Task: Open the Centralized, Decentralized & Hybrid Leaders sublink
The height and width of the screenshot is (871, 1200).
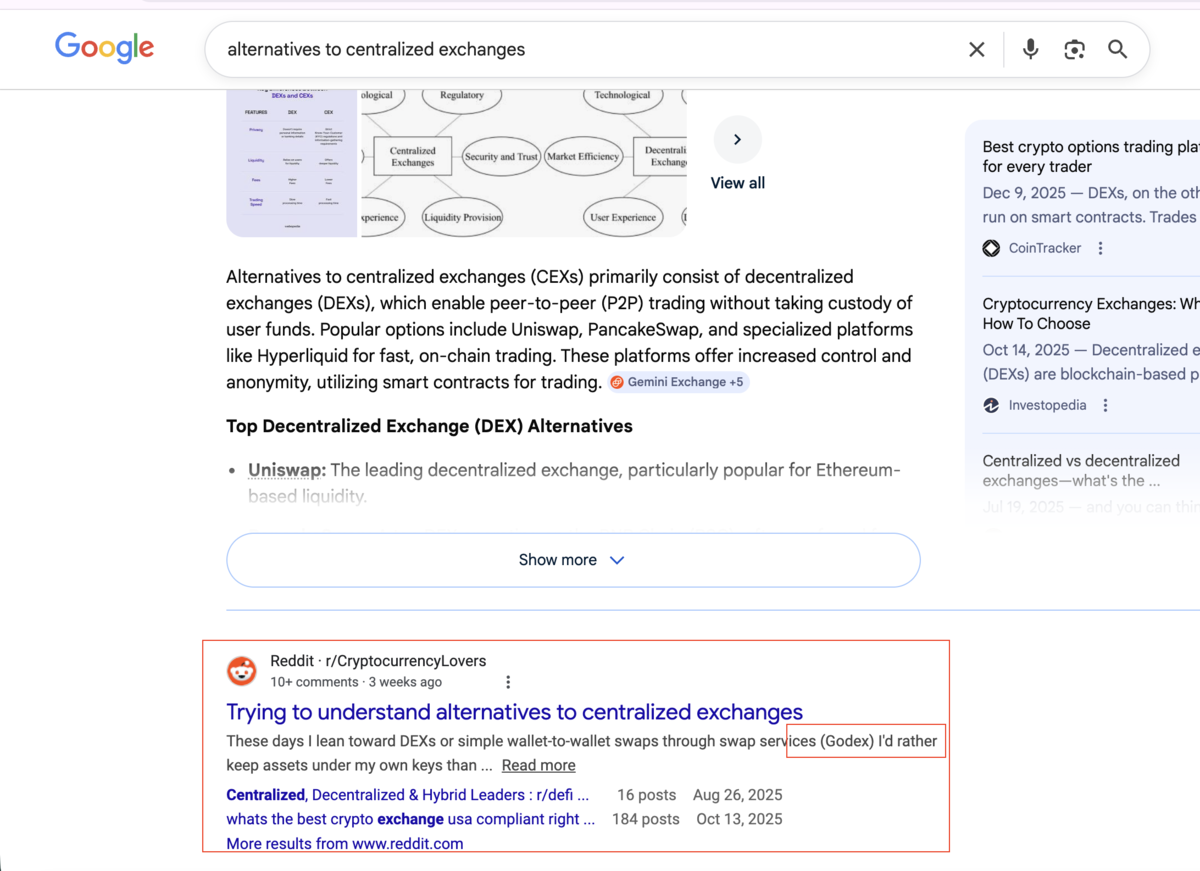Action: pos(407,795)
